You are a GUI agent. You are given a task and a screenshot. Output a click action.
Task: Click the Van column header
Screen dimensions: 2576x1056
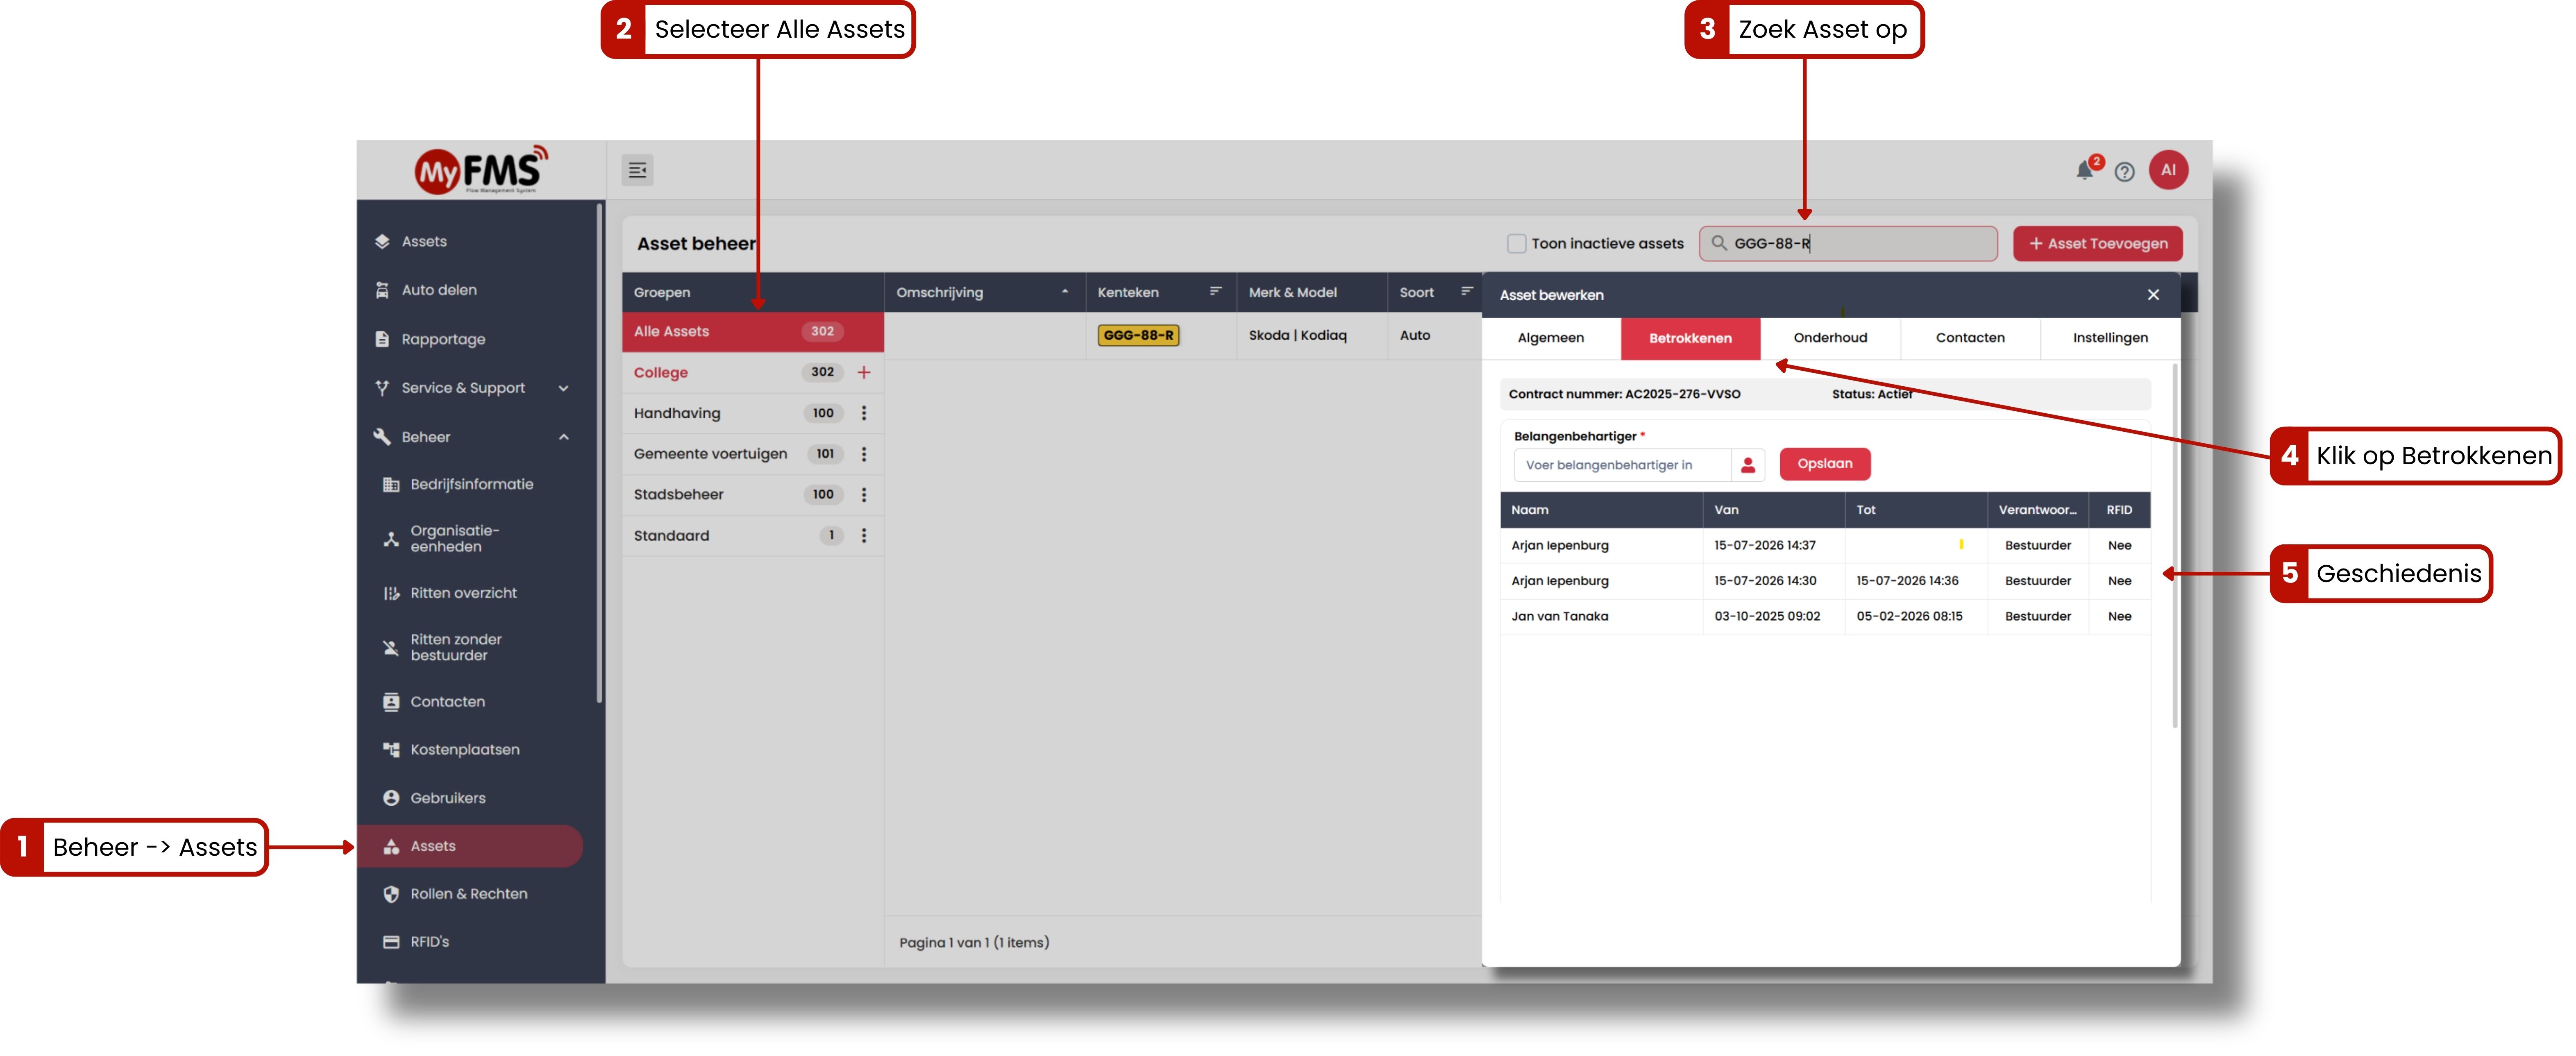(x=1774, y=510)
